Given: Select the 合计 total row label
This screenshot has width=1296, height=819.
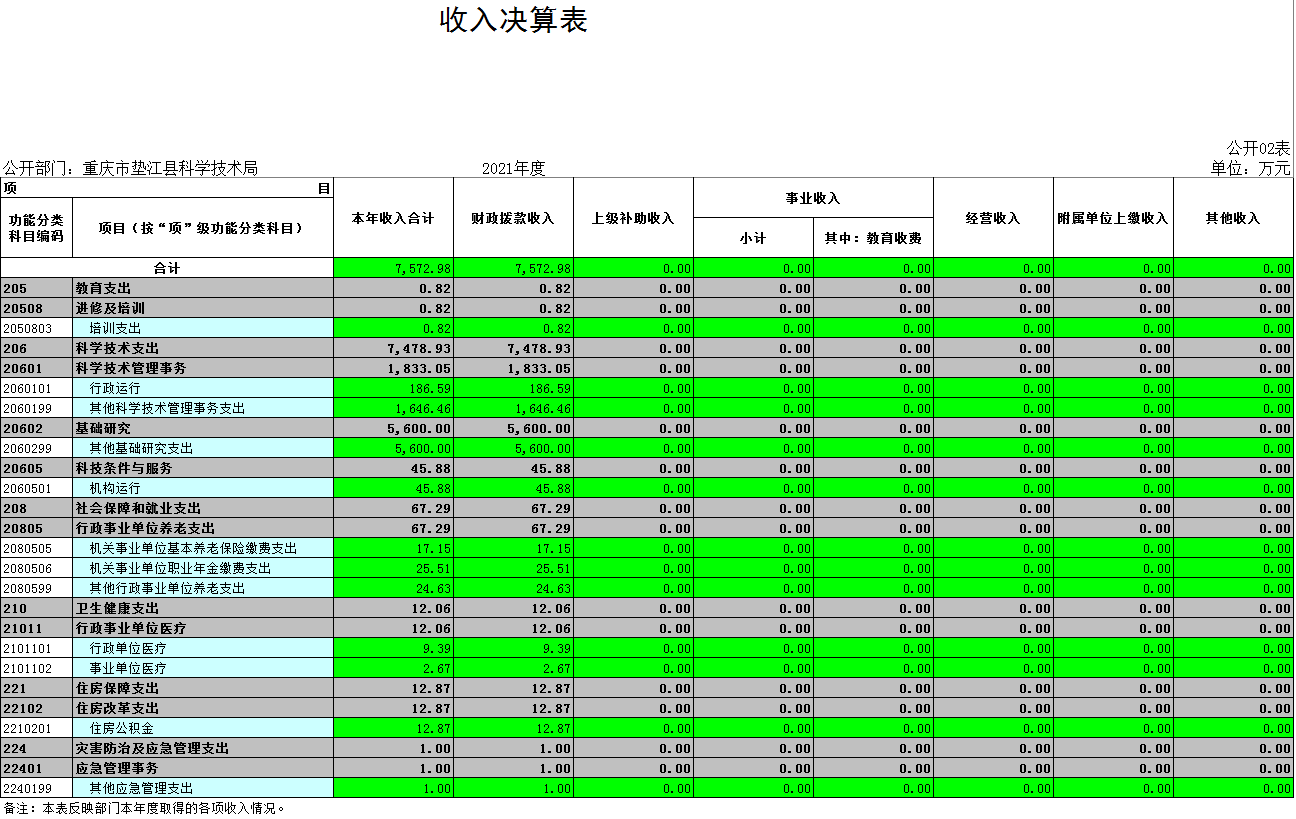Looking at the screenshot, I should pyautogui.click(x=167, y=268).
